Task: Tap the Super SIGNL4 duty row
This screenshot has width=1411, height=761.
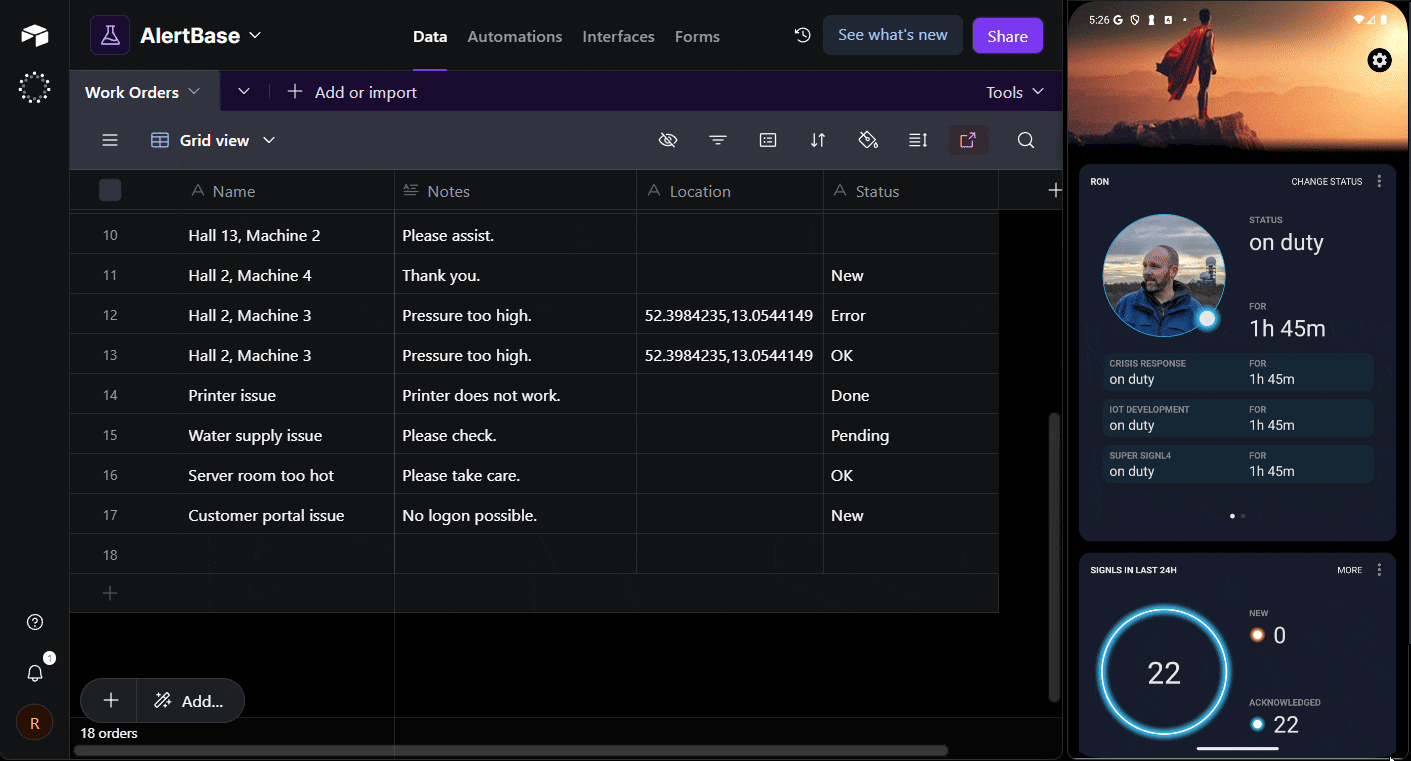Action: 1238,464
